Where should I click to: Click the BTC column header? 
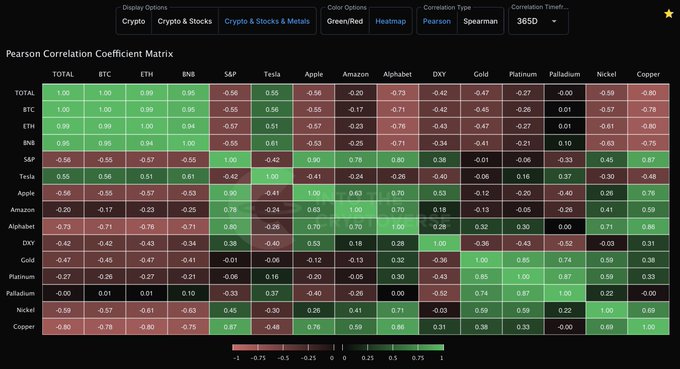point(105,74)
